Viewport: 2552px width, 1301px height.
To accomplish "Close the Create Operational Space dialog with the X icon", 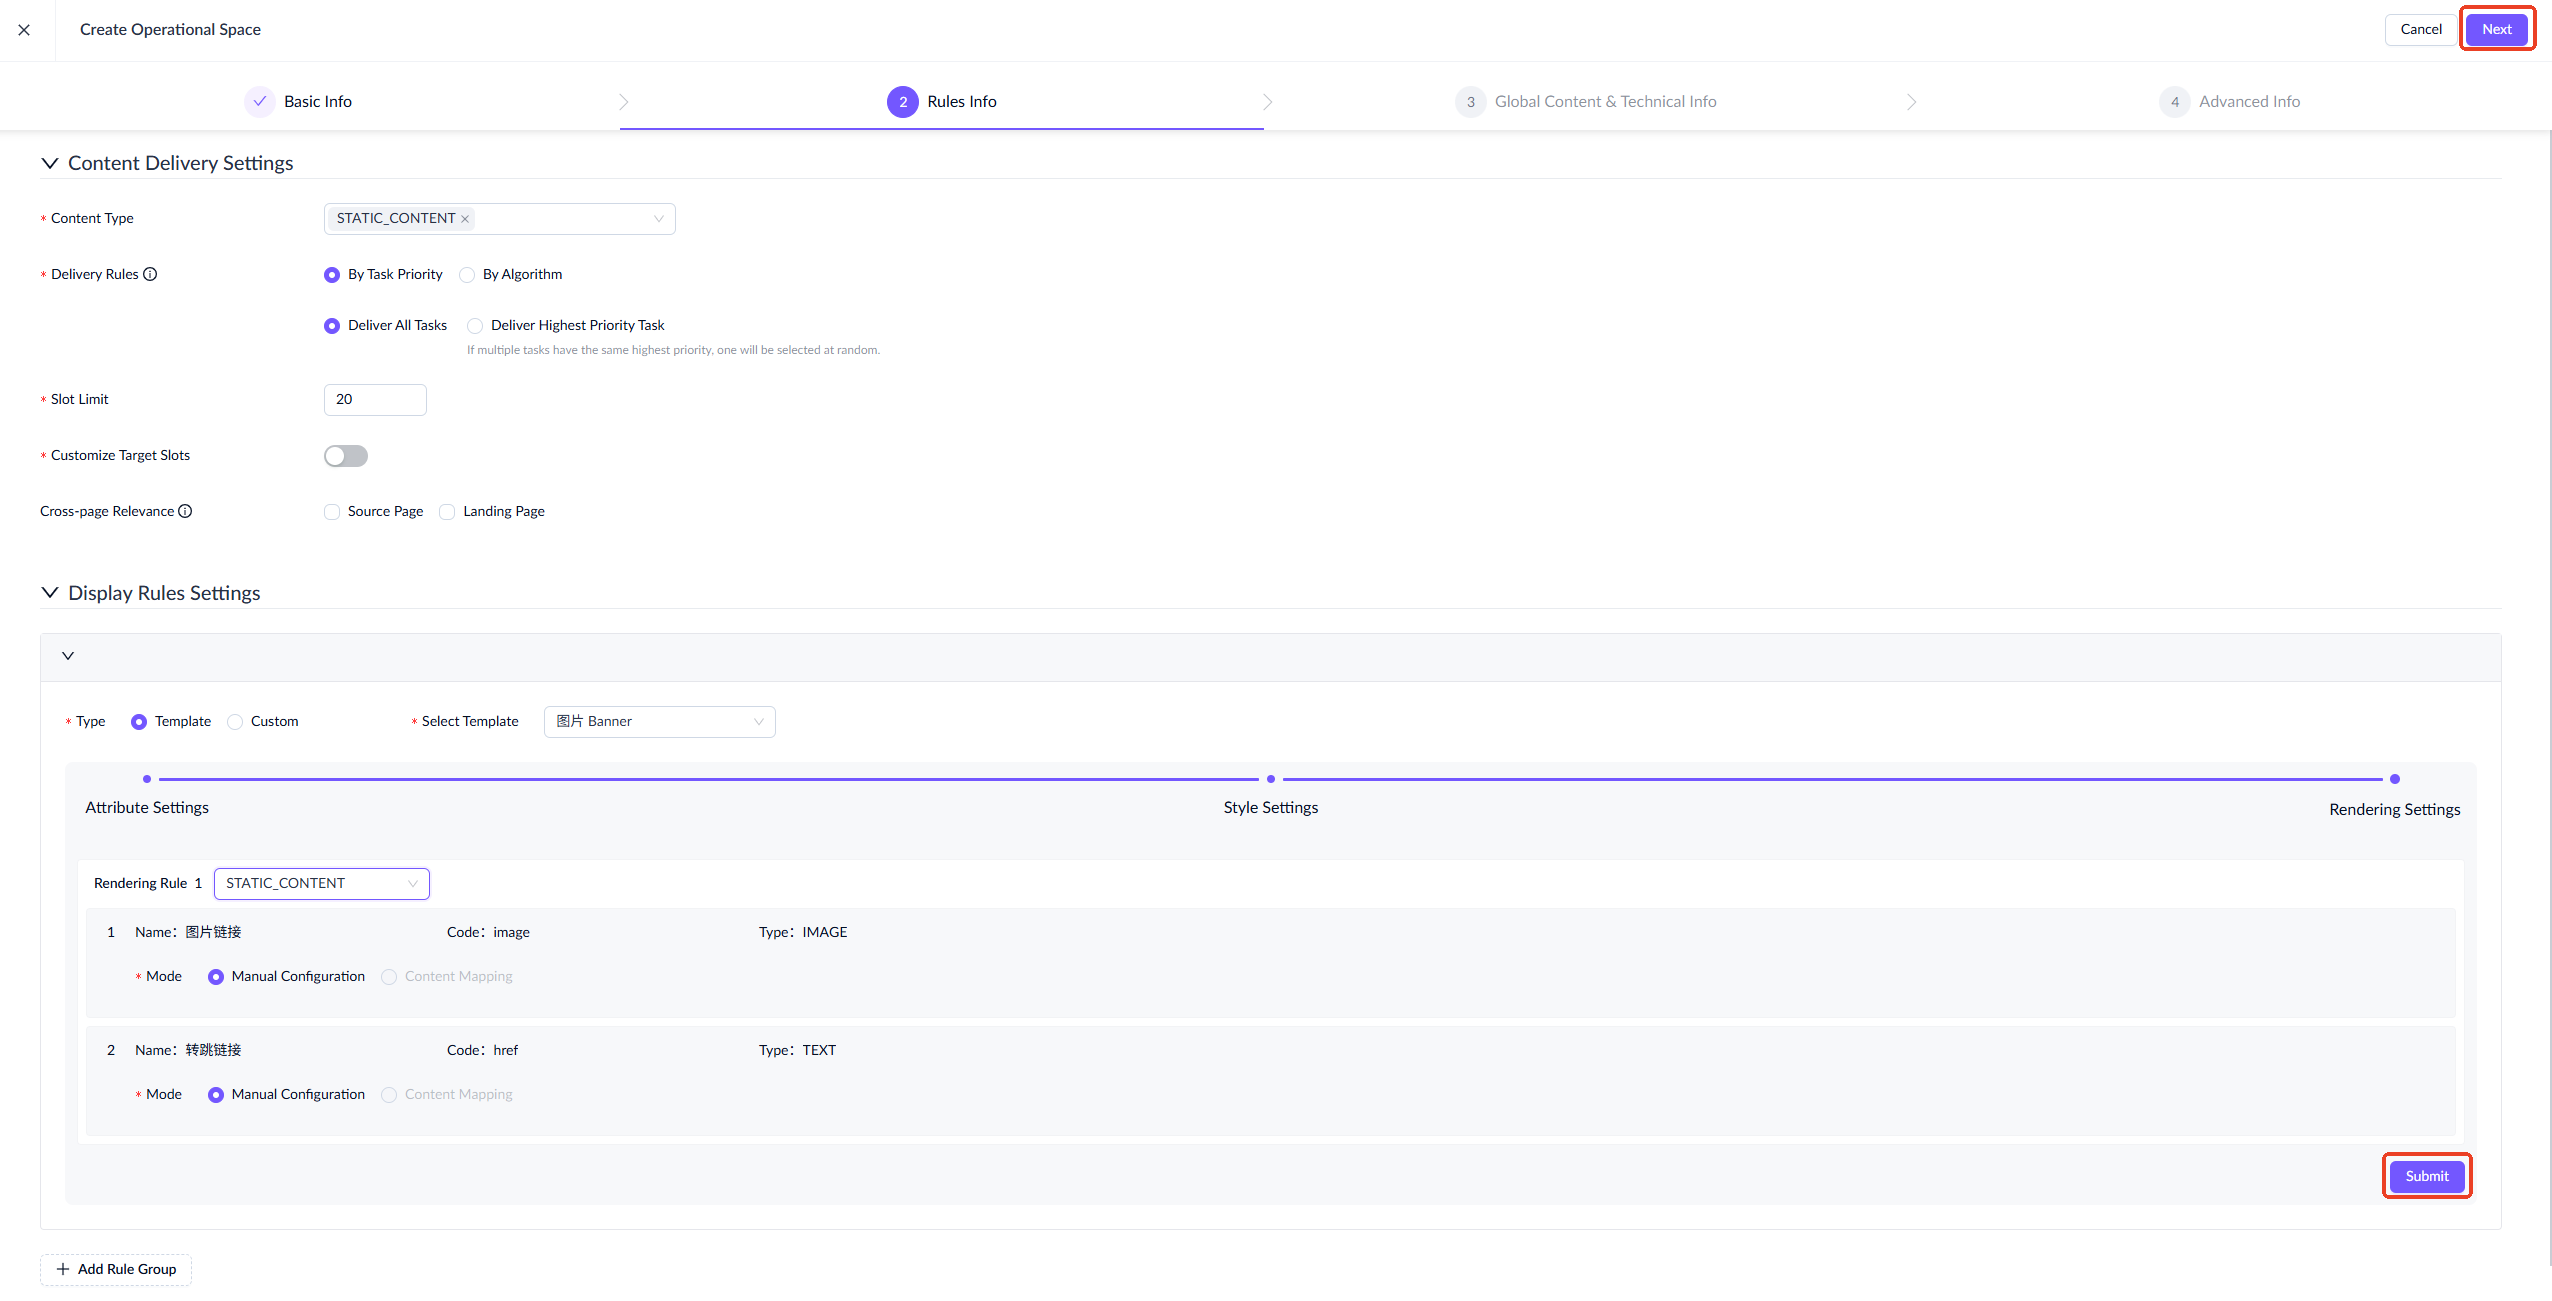I will point(24,30).
